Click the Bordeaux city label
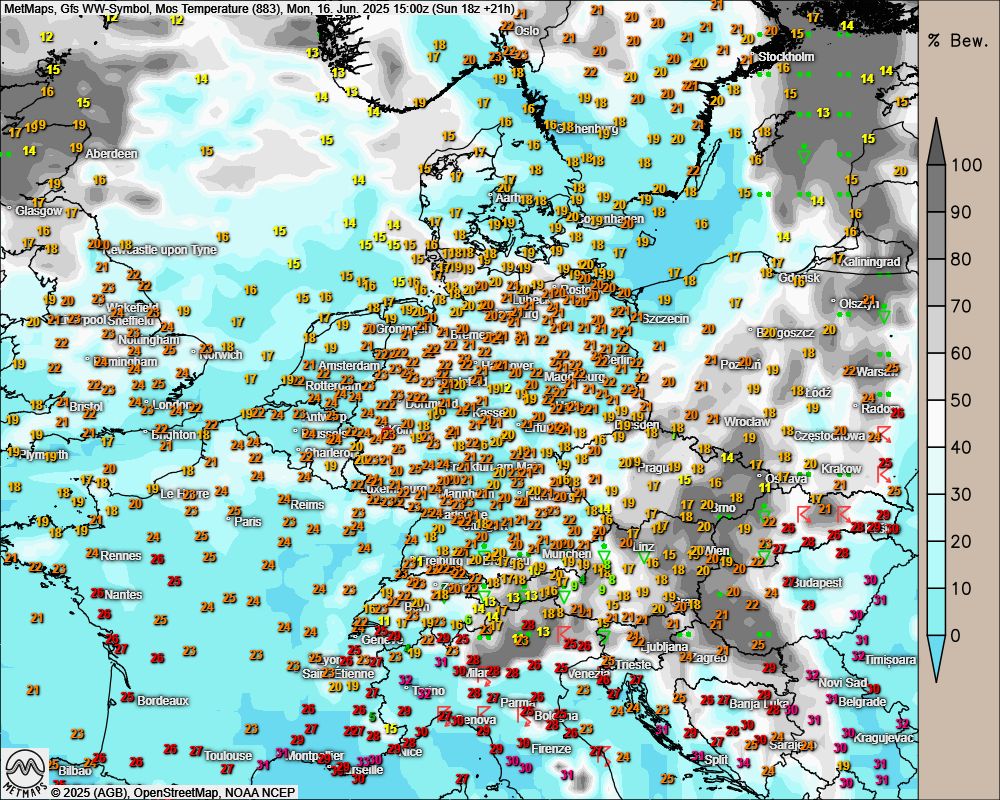The image size is (1000, 800). tap(163, 701)
